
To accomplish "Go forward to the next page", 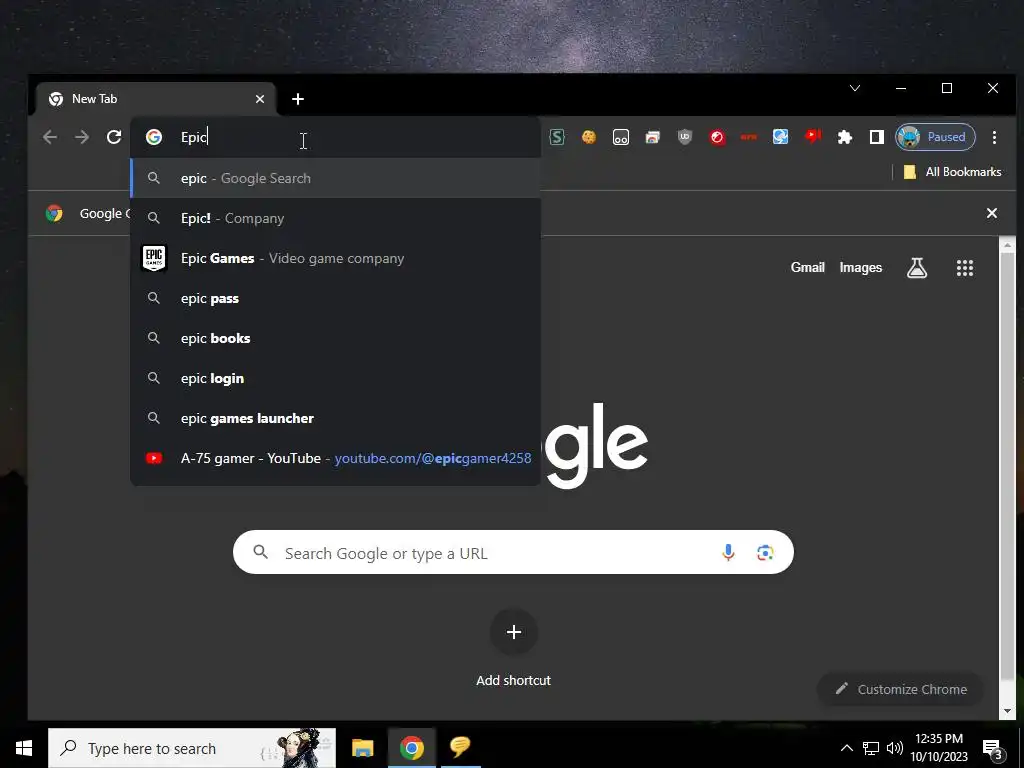I will pyautogui.click(x=82, y=137).
